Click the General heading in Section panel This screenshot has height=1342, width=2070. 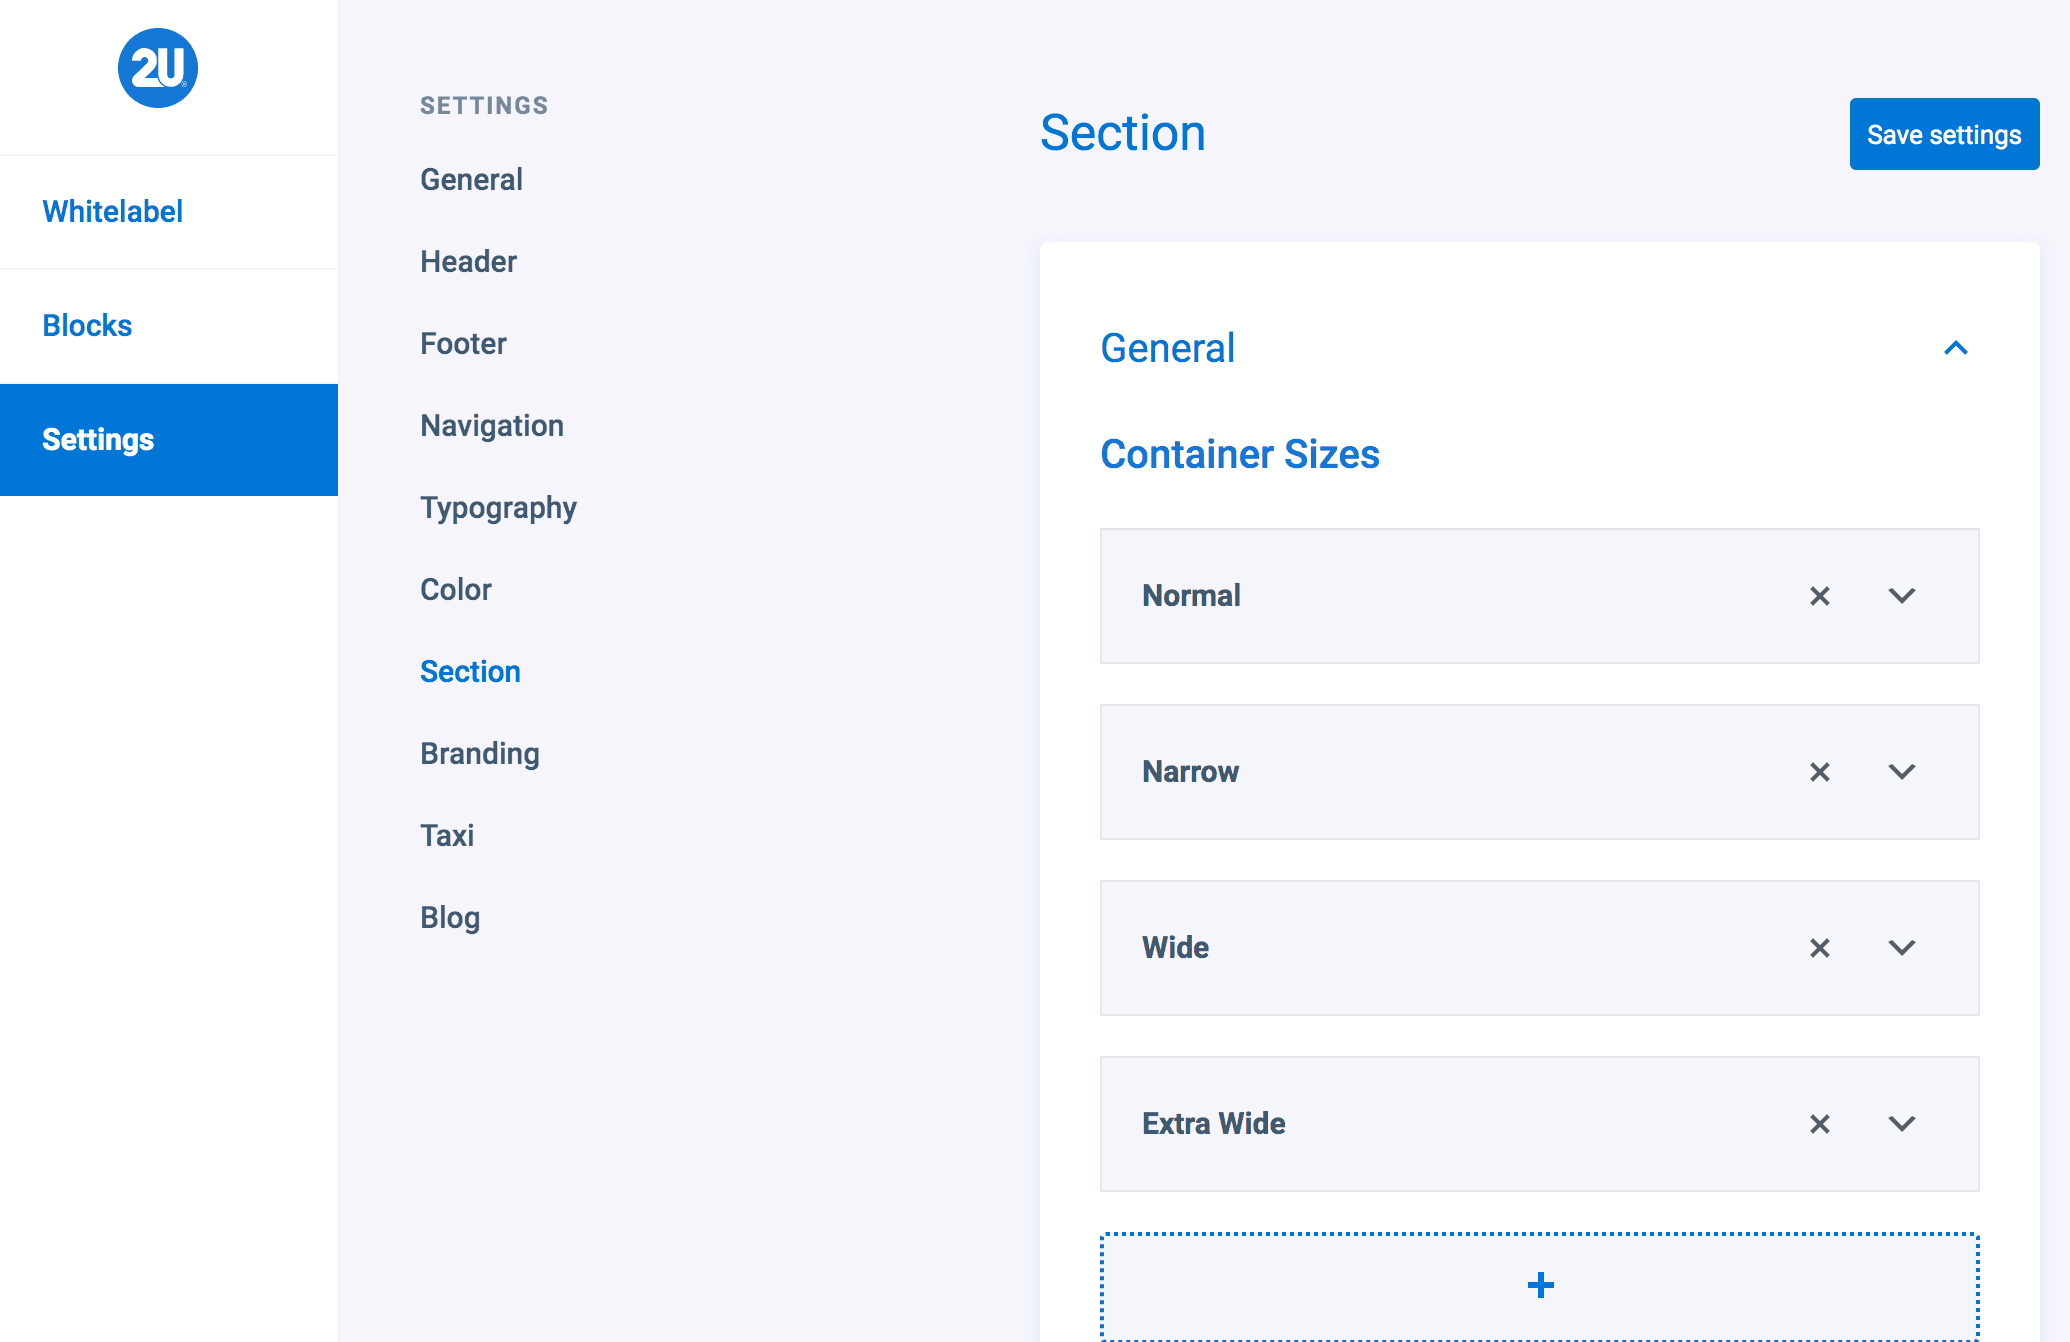point(1167,348)
